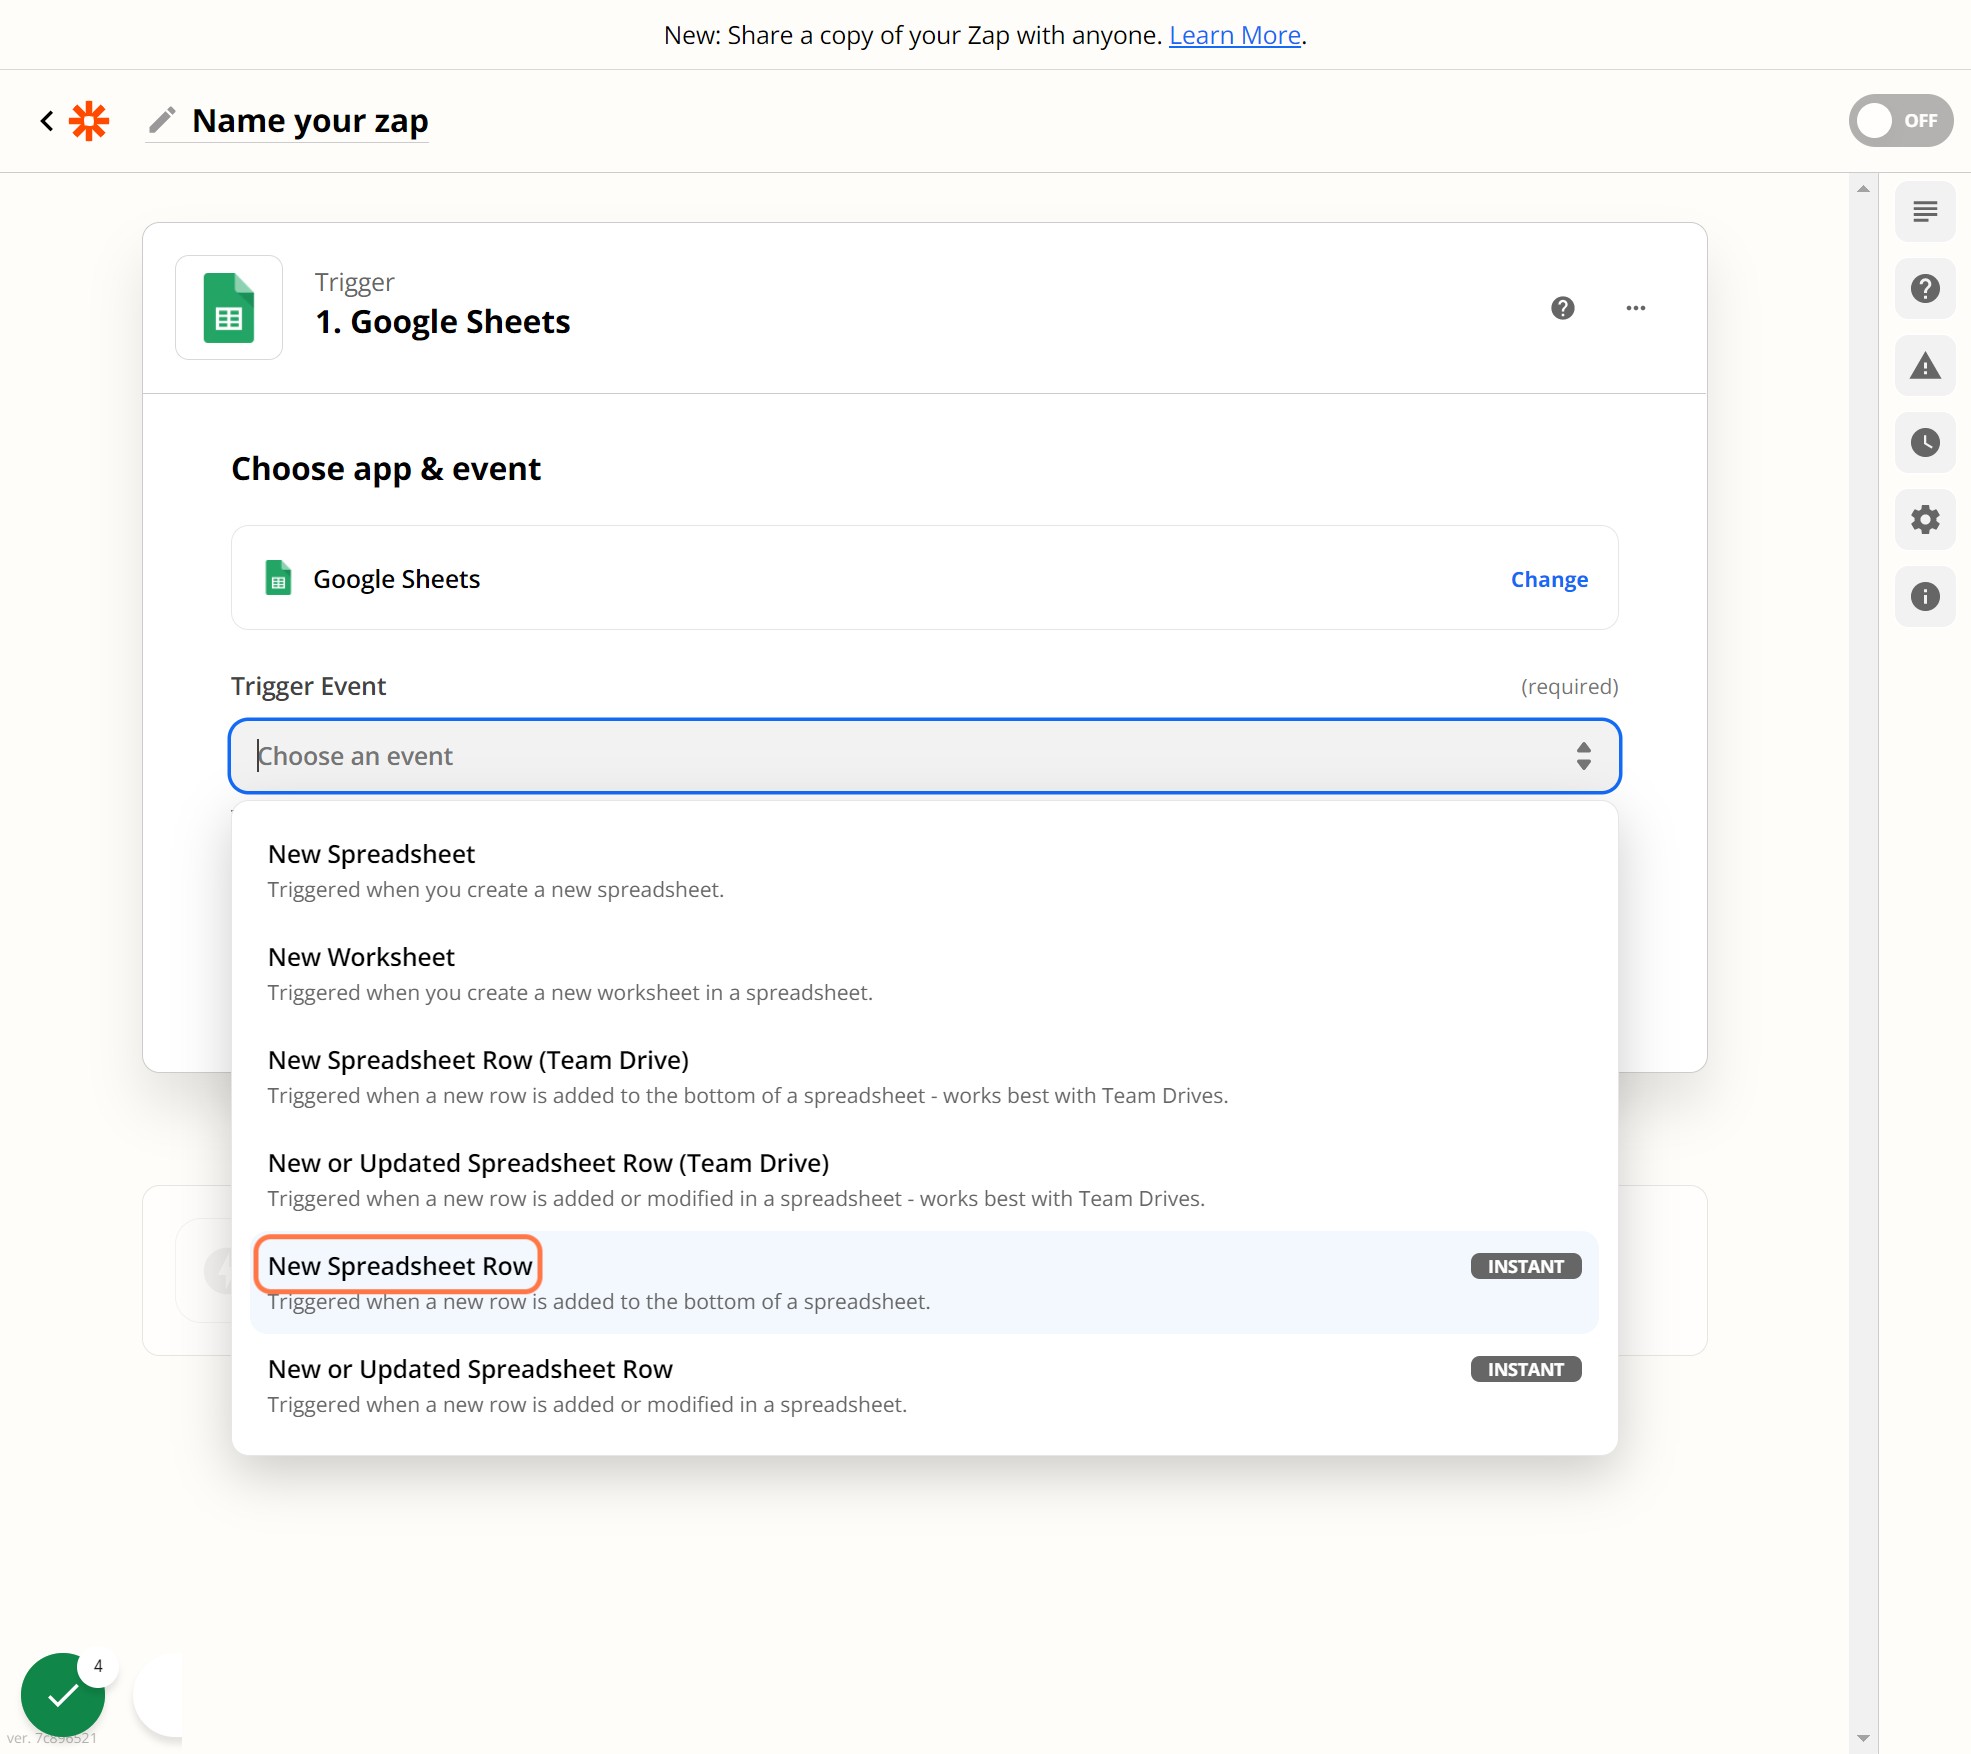
Task: Click the Choose app & event heading
Action: coord(386,468)
